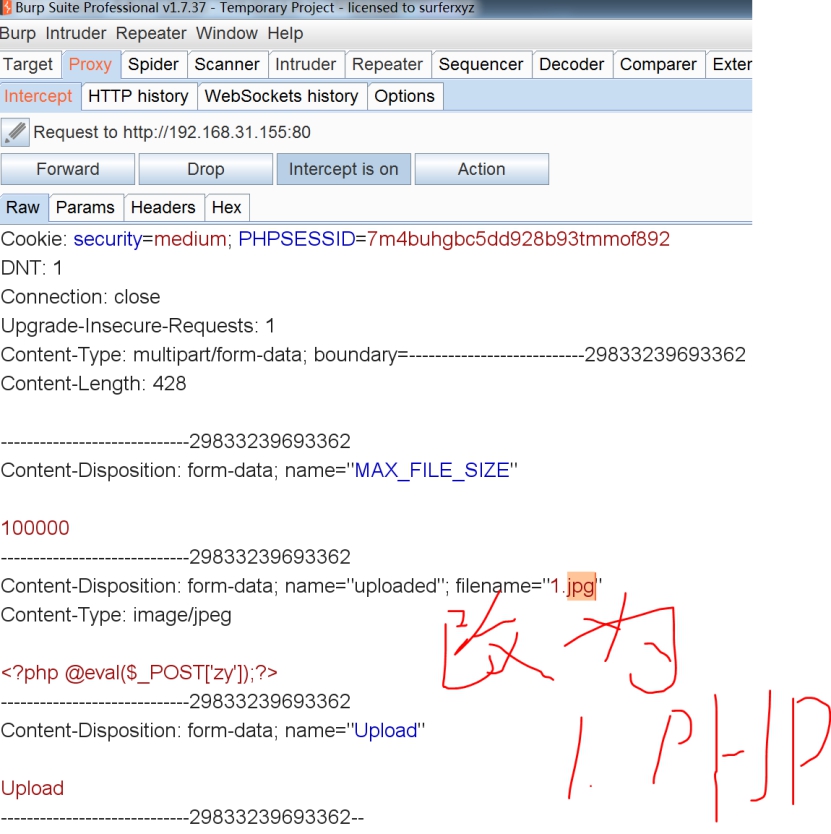The image size is (831, 834).
Task: Open the Help menu
Action: (x=285, y=33)
